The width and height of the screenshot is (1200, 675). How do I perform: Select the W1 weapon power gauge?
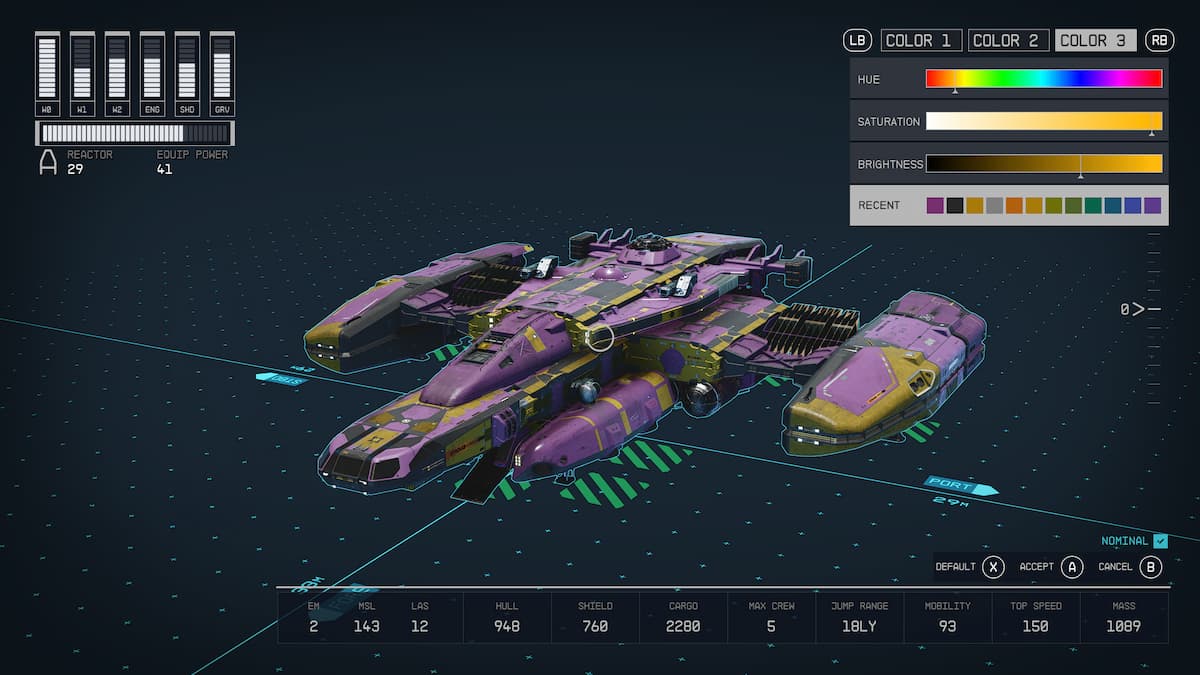point(81,70)
